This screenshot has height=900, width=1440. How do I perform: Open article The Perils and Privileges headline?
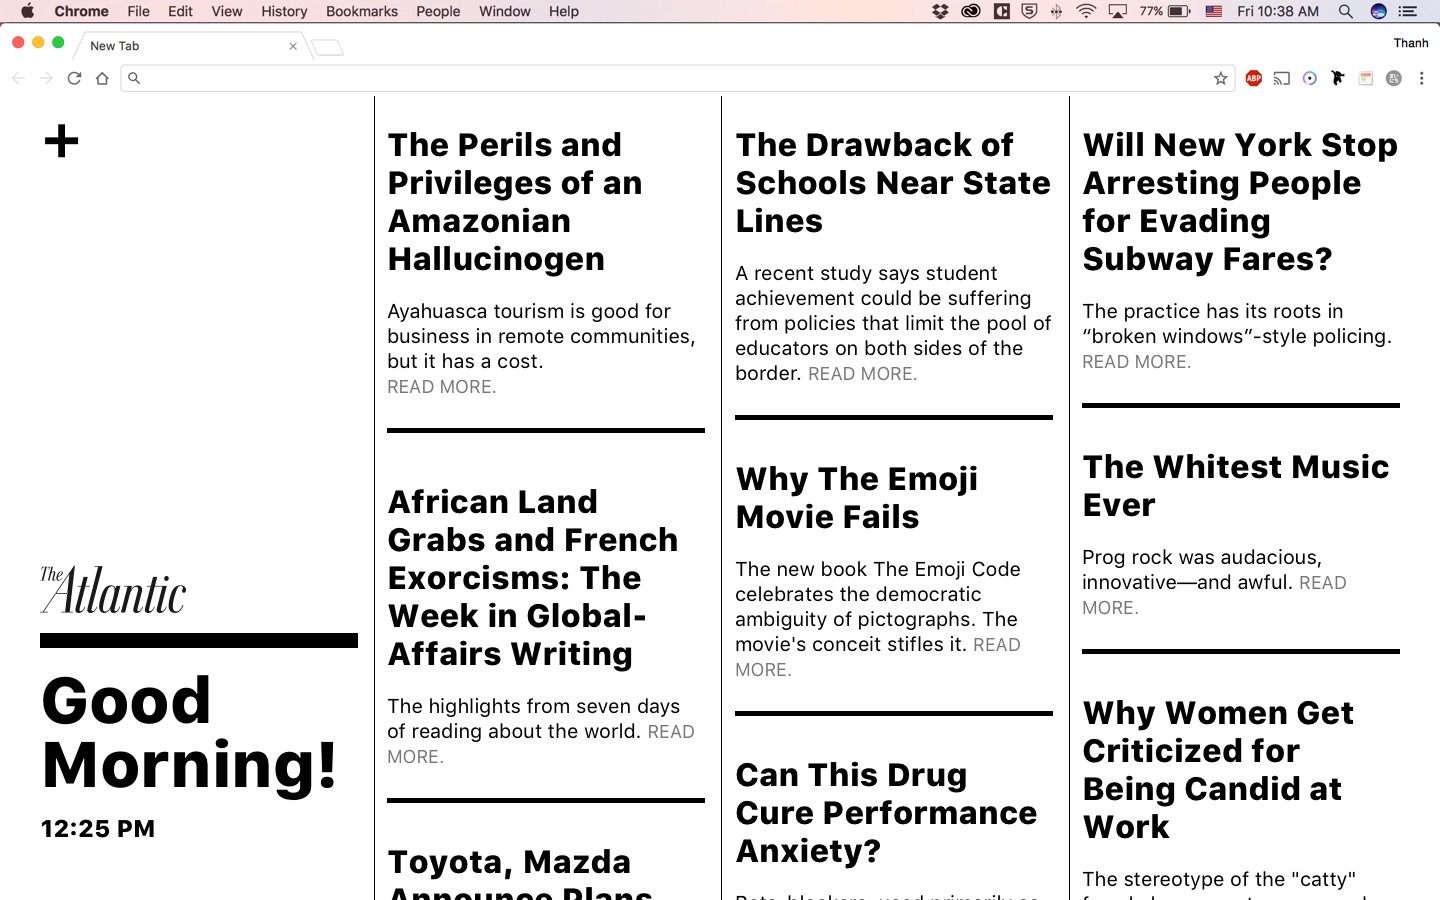click(515, 201)
